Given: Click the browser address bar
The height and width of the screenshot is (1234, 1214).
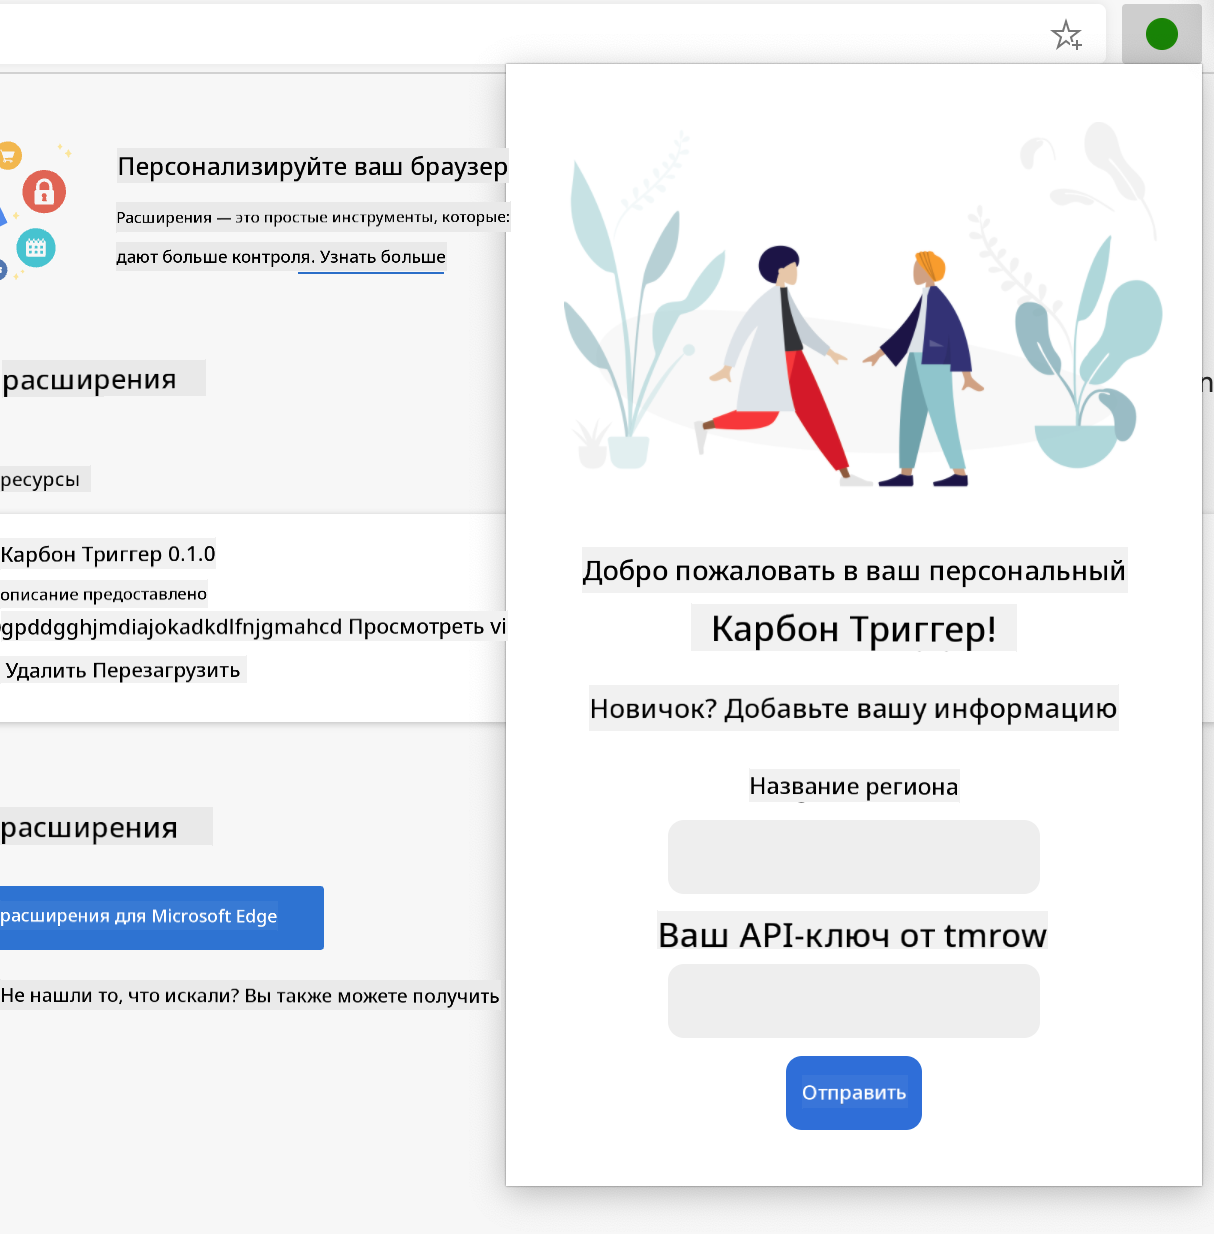Looking at the screenshot, I should pos(500,35).
